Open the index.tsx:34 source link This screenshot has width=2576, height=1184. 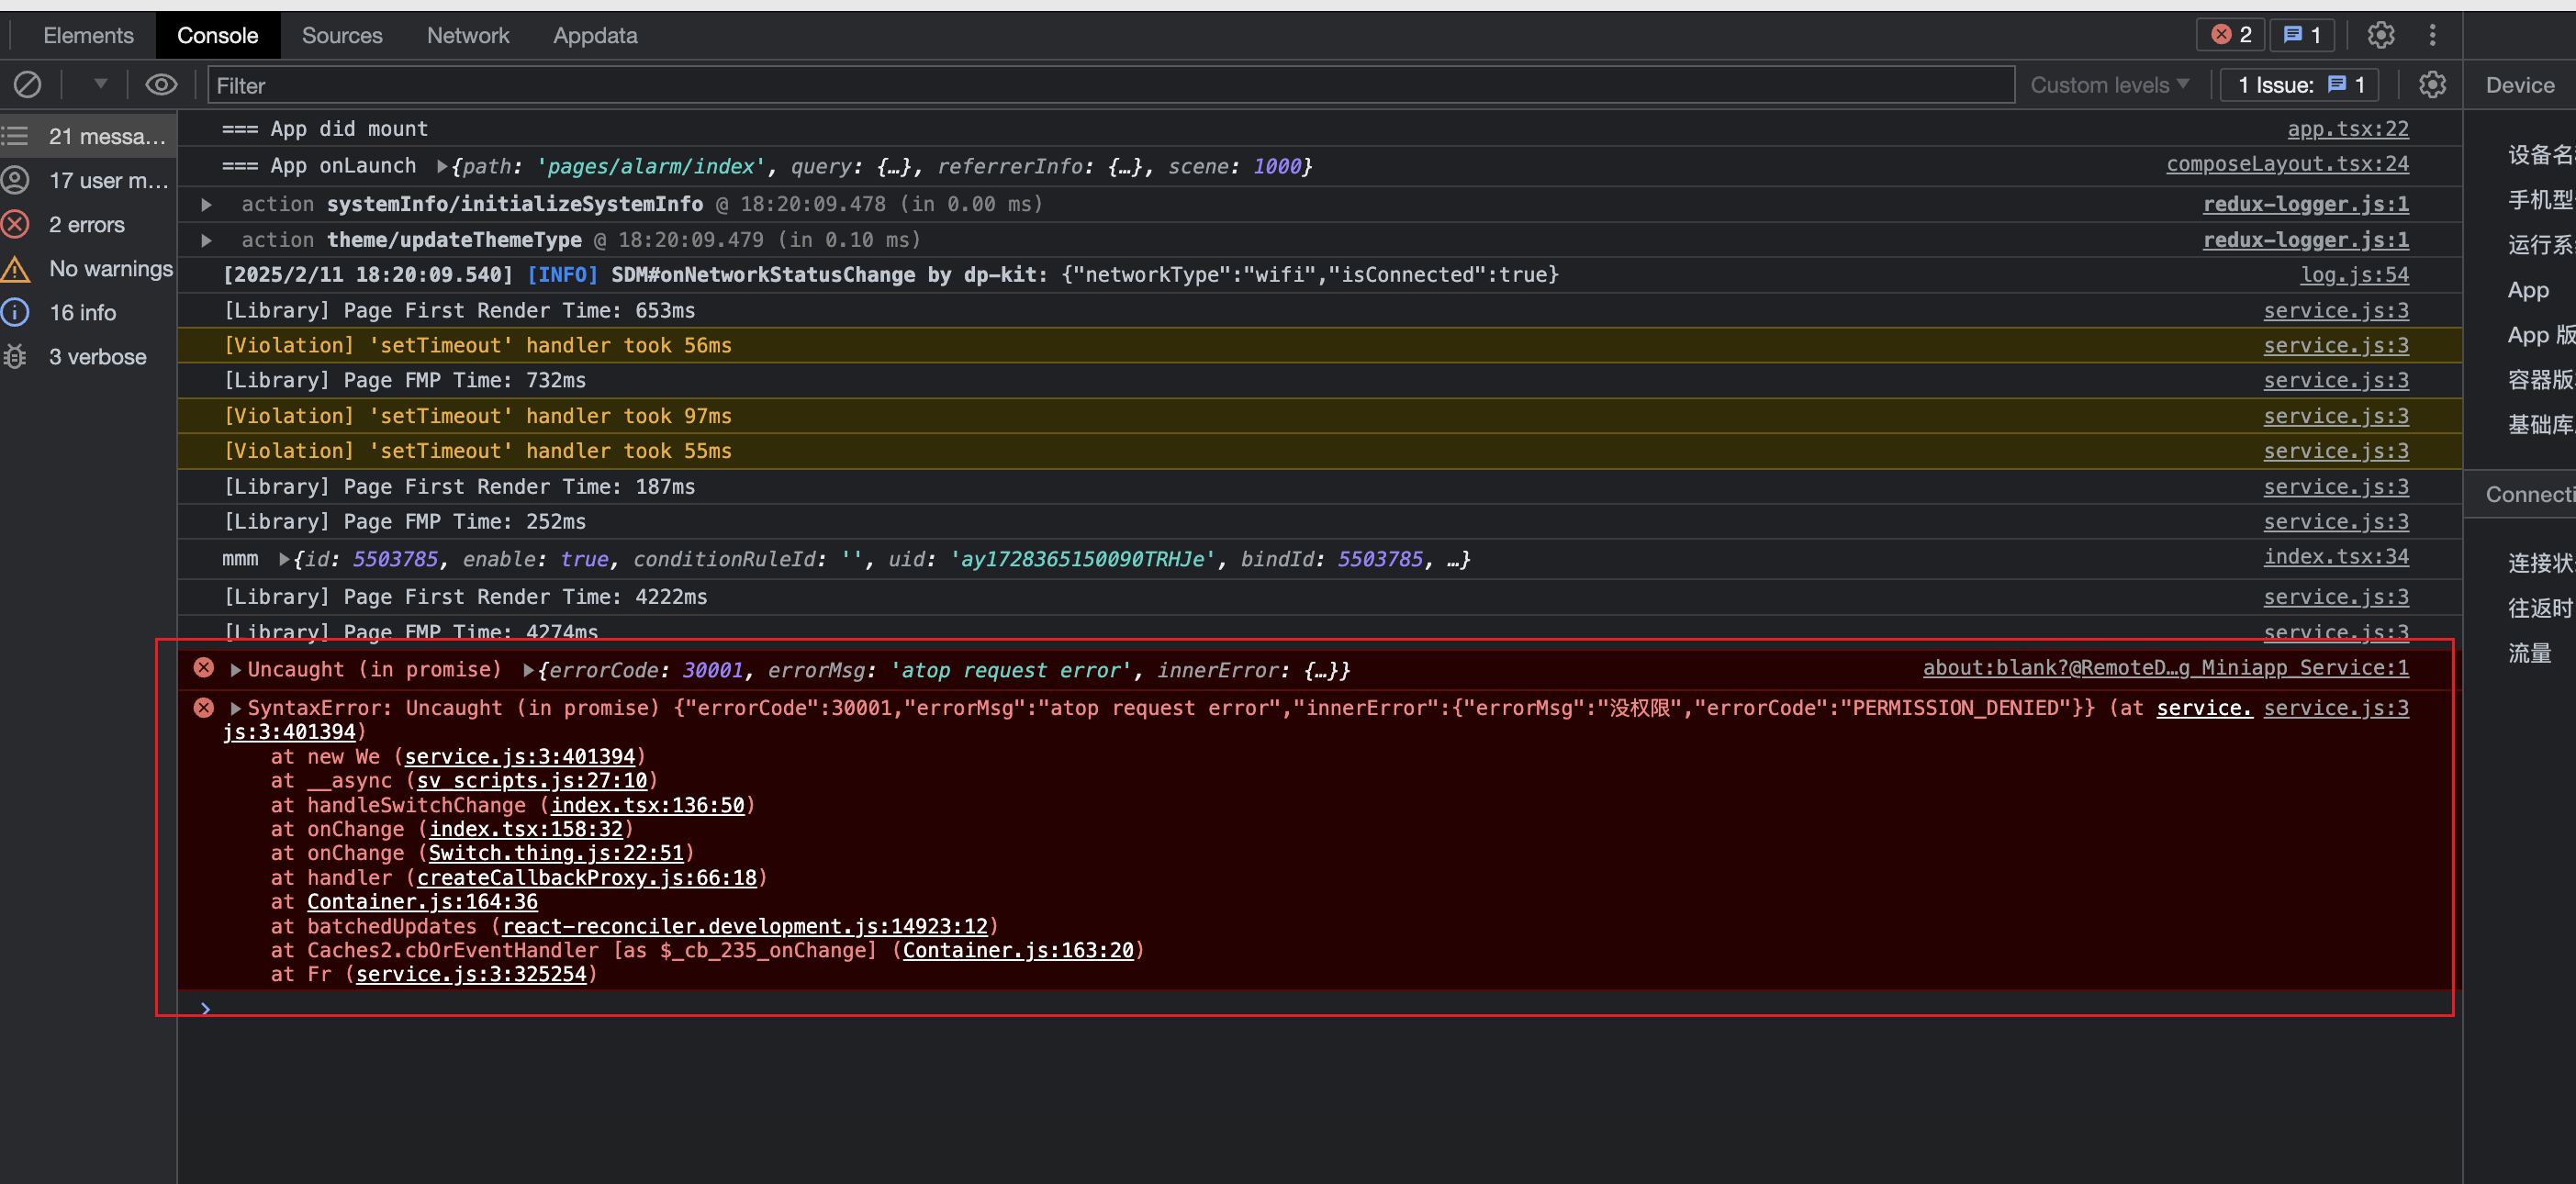2336,557
